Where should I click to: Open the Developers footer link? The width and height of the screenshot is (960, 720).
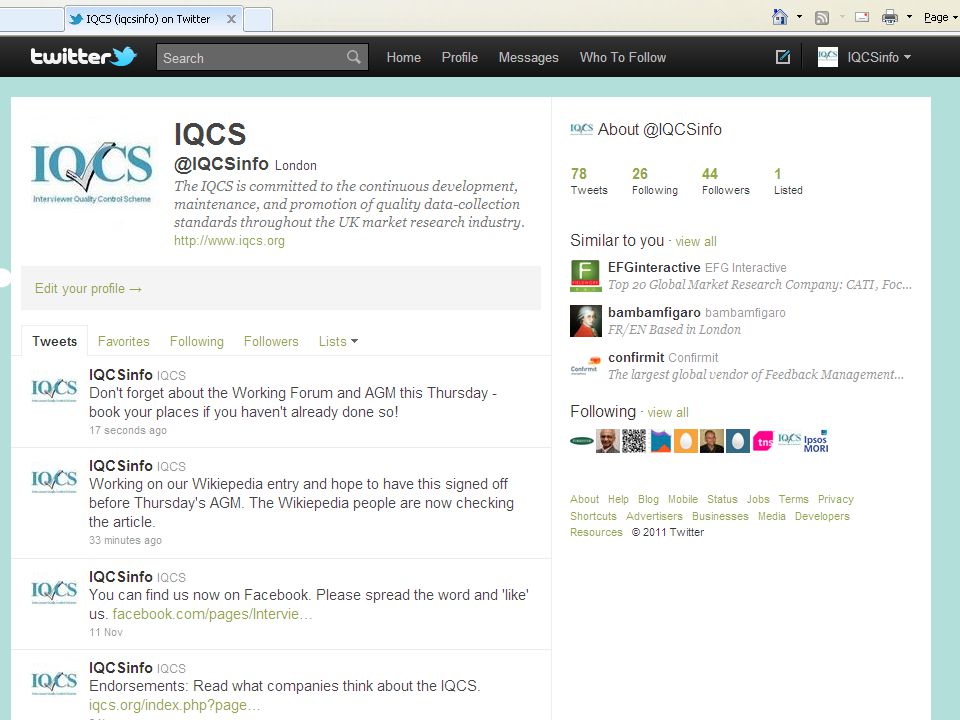click(822, 516)
